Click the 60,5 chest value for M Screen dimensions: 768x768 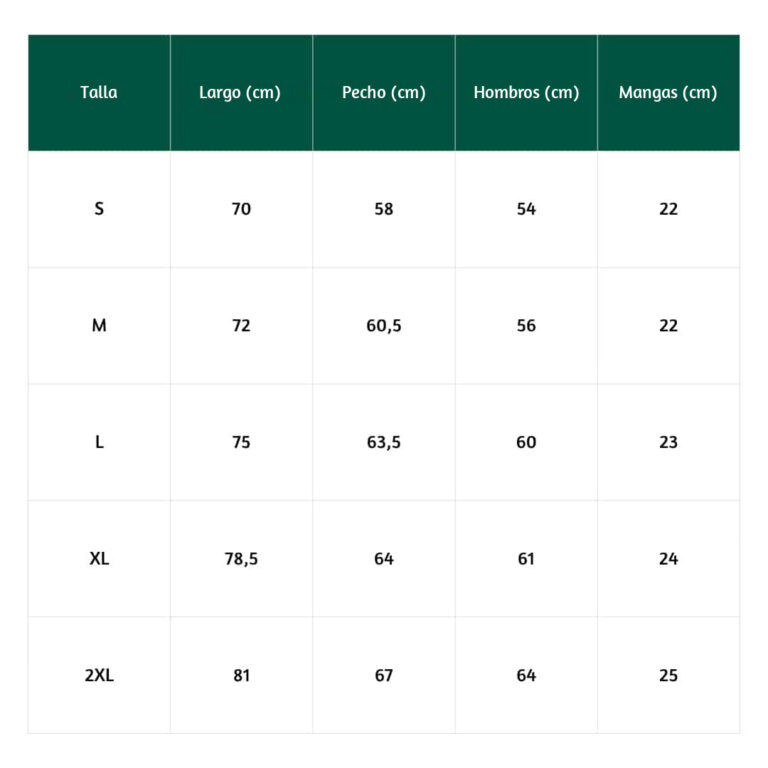384,326
